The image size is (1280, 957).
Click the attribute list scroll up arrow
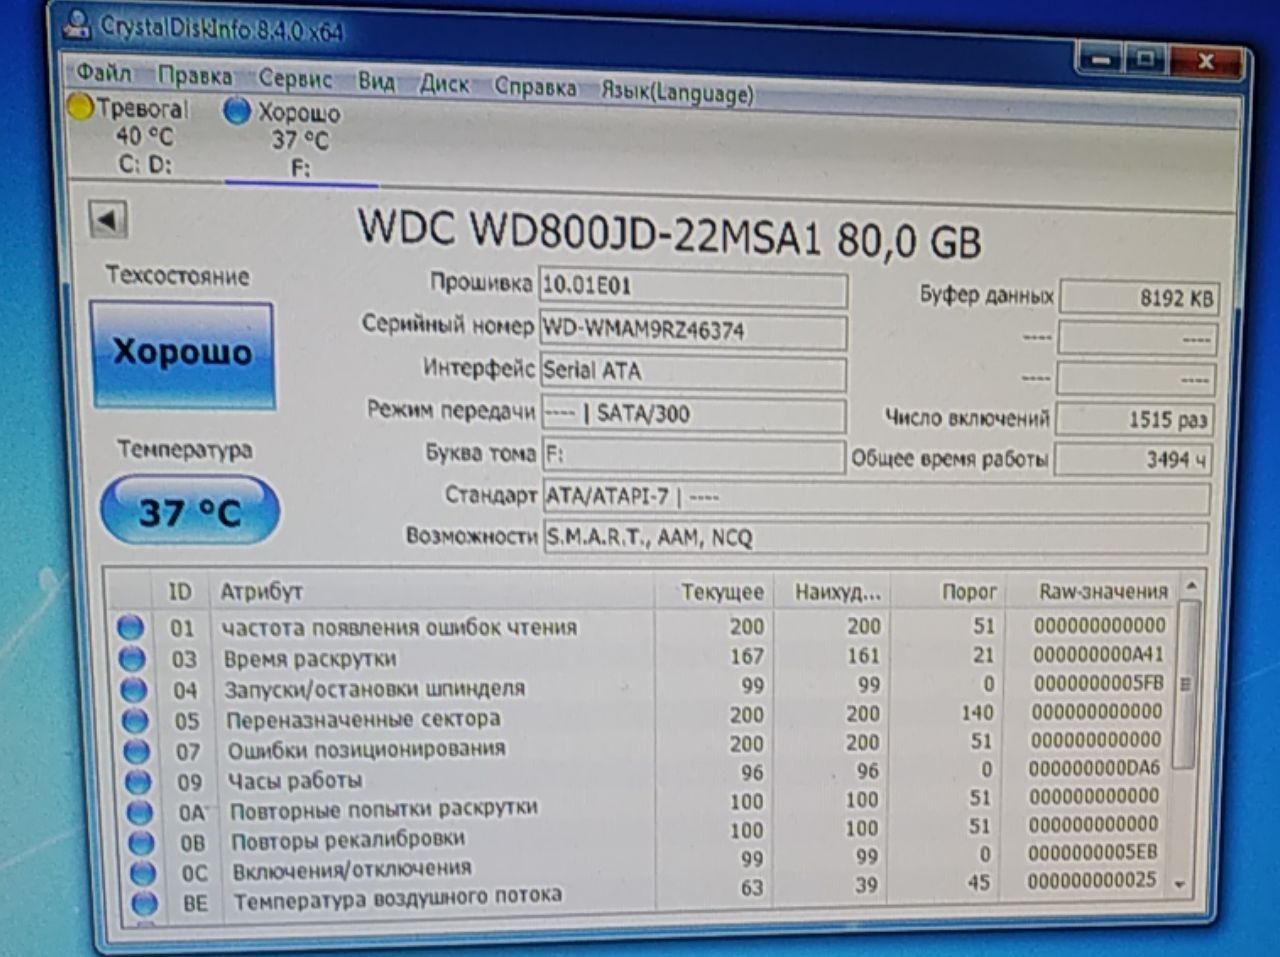pos(1190,586)
